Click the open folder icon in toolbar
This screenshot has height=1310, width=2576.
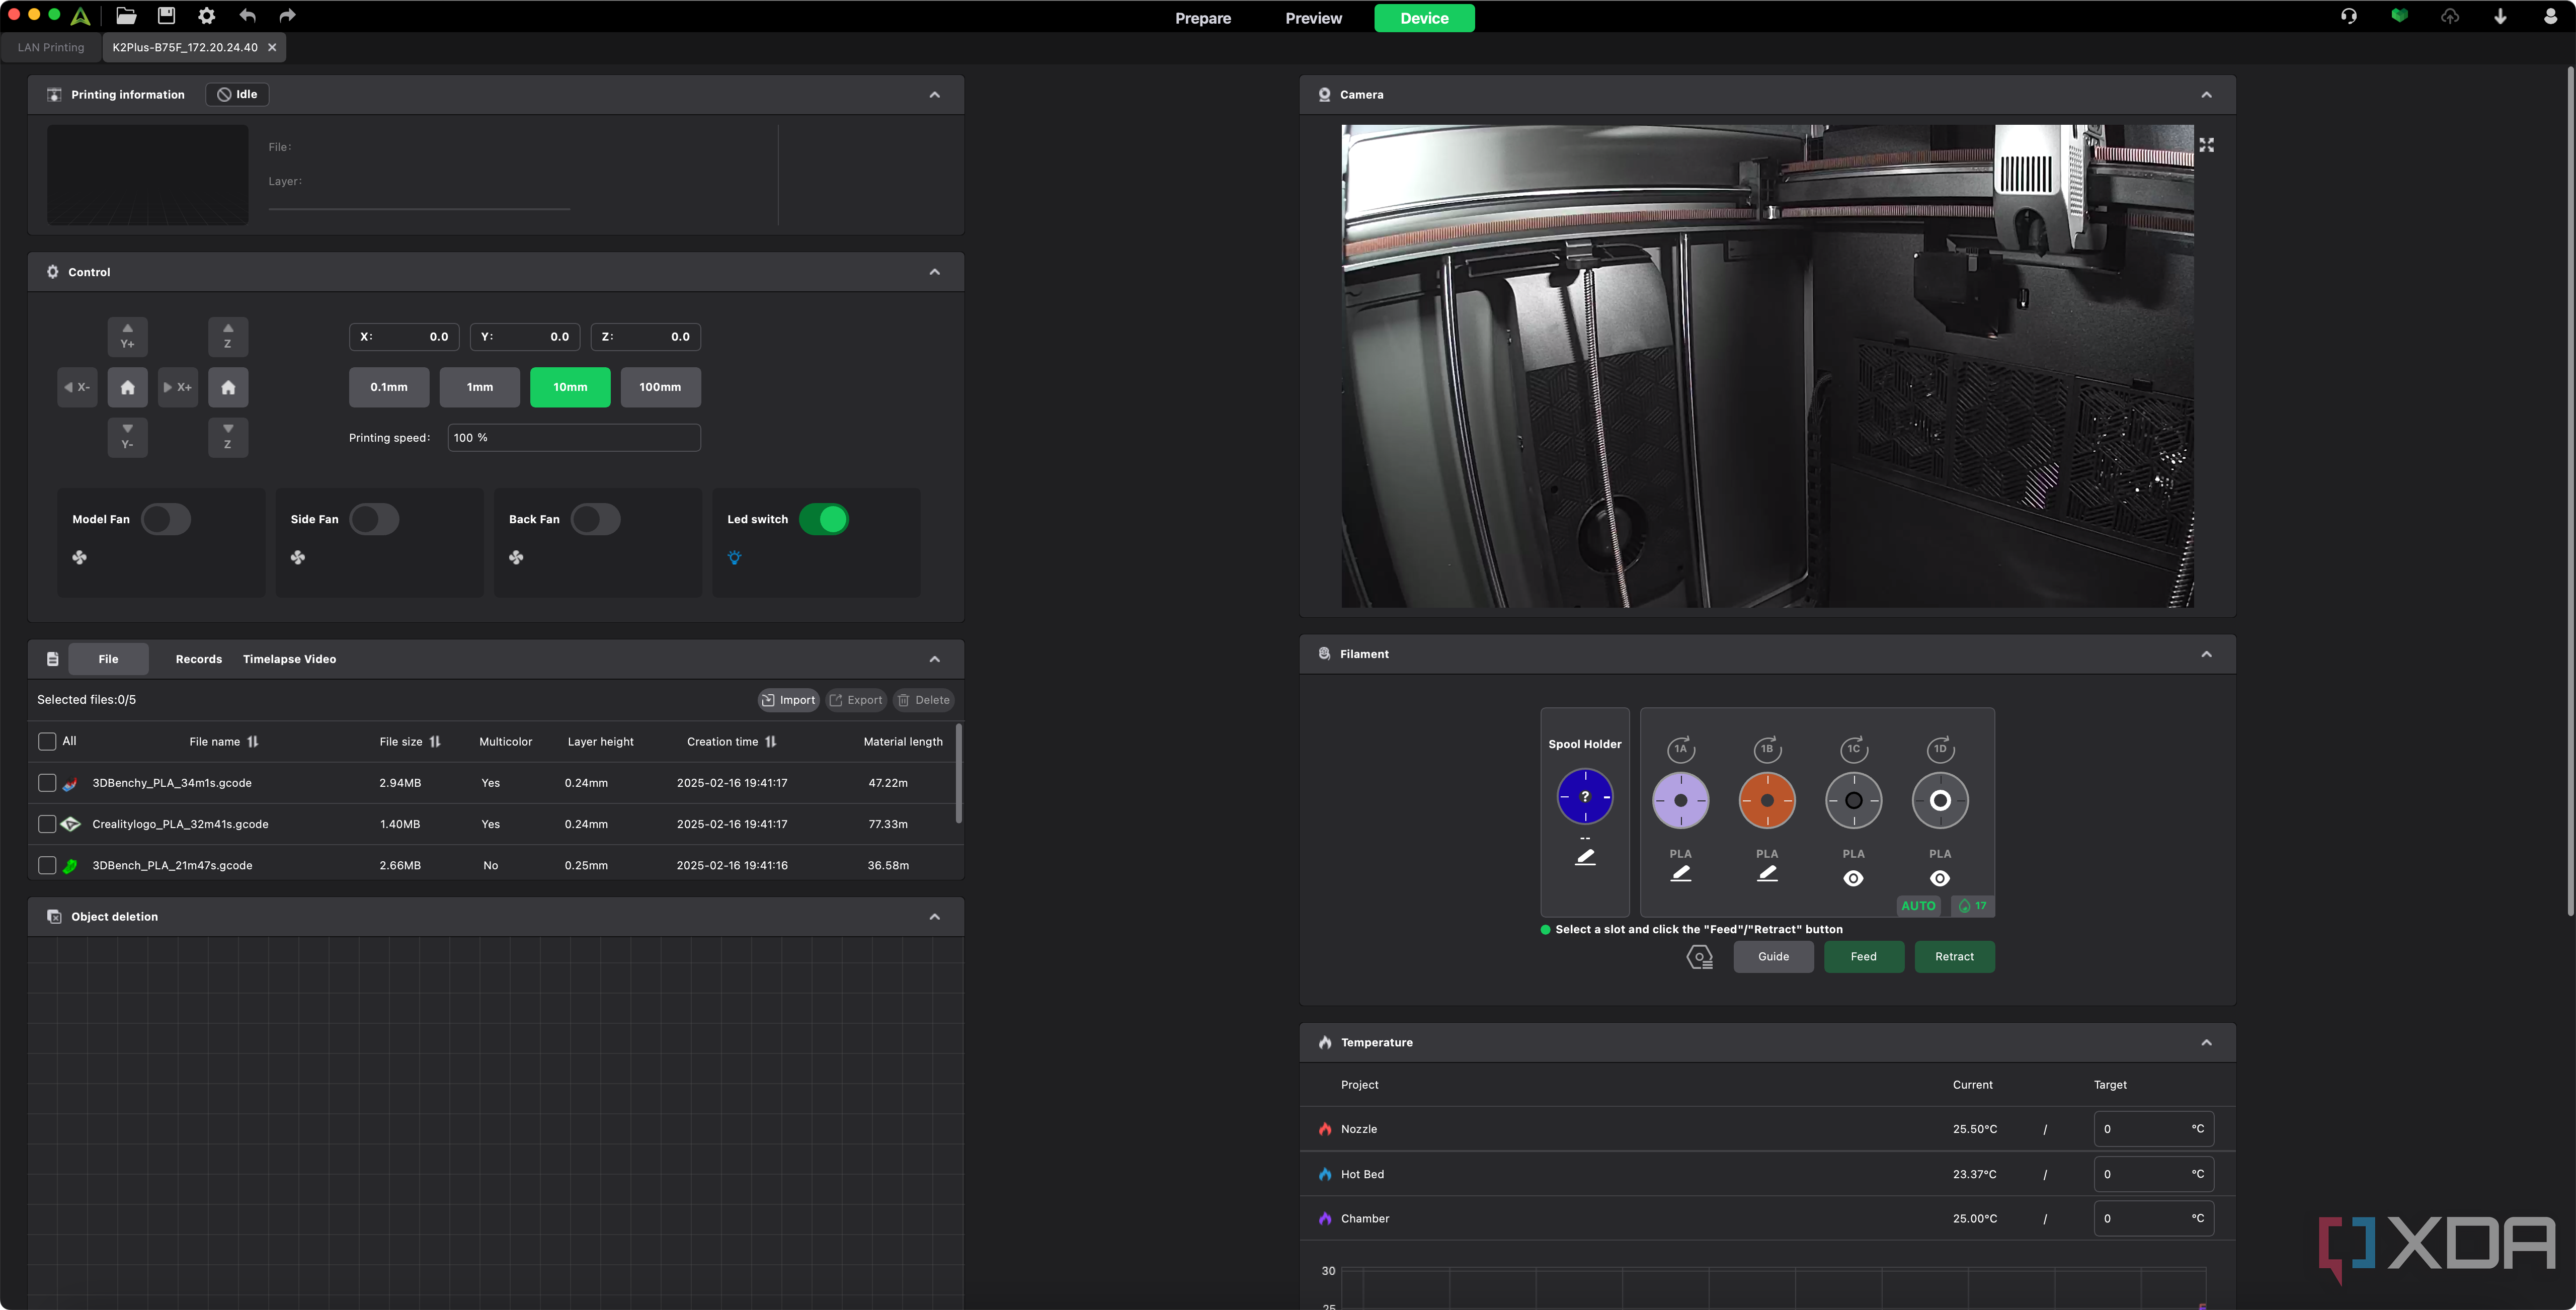(126, 16)
